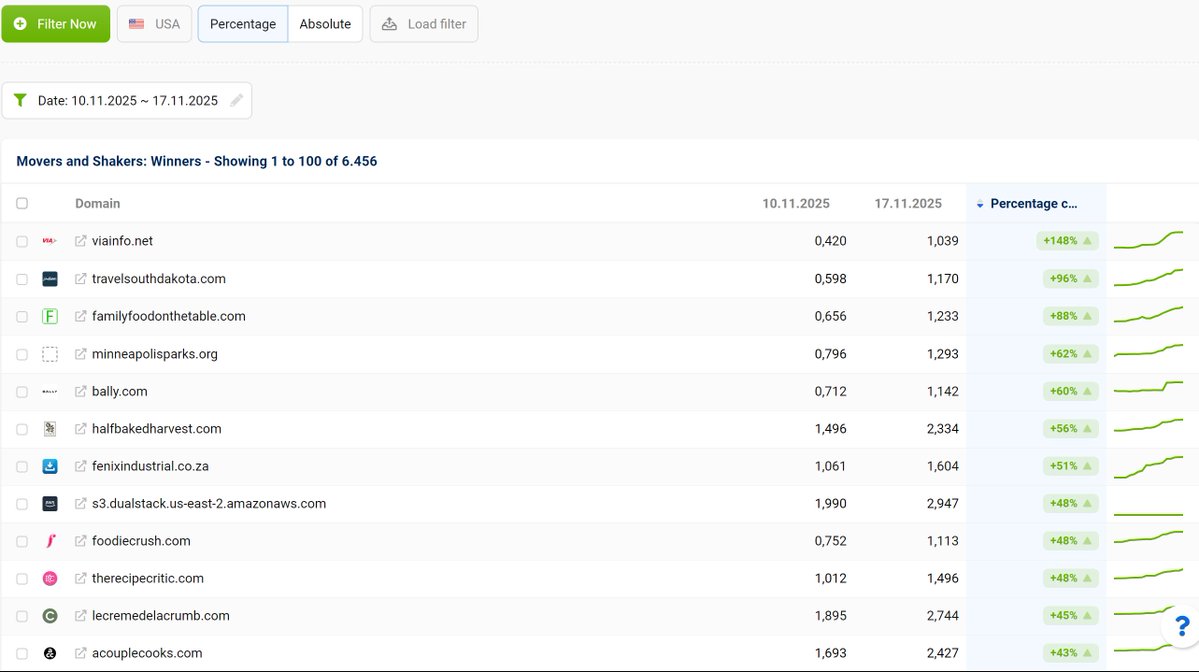The image size is (1199, 672).
Task: Open external link icon for travelsouthdakota.com
Action: coord(80,279)
